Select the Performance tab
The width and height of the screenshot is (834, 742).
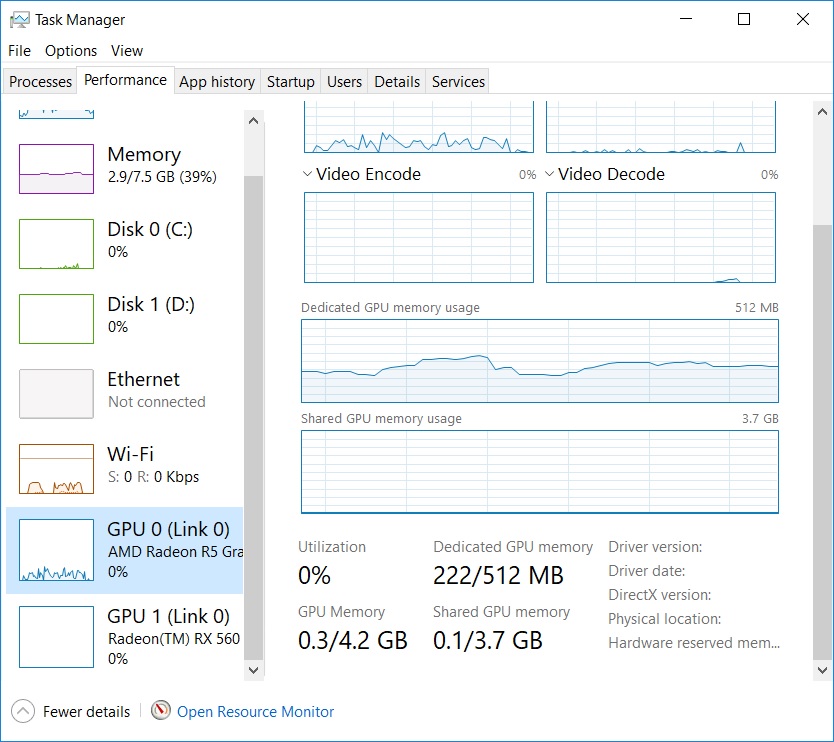[x=126, y=80]
